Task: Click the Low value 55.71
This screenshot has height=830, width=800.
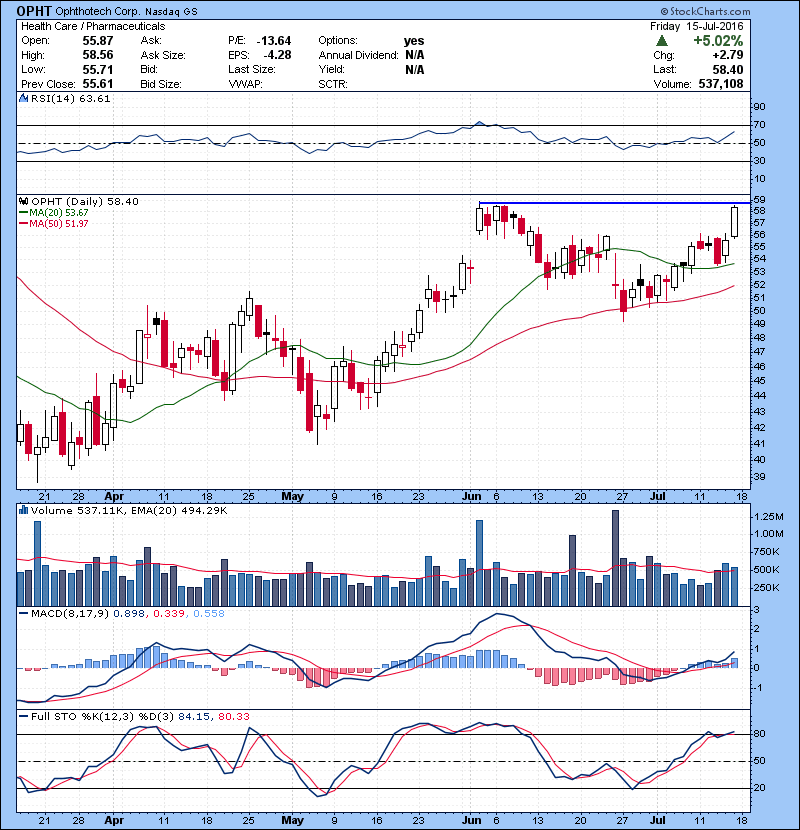Action: tap(98, 69)
